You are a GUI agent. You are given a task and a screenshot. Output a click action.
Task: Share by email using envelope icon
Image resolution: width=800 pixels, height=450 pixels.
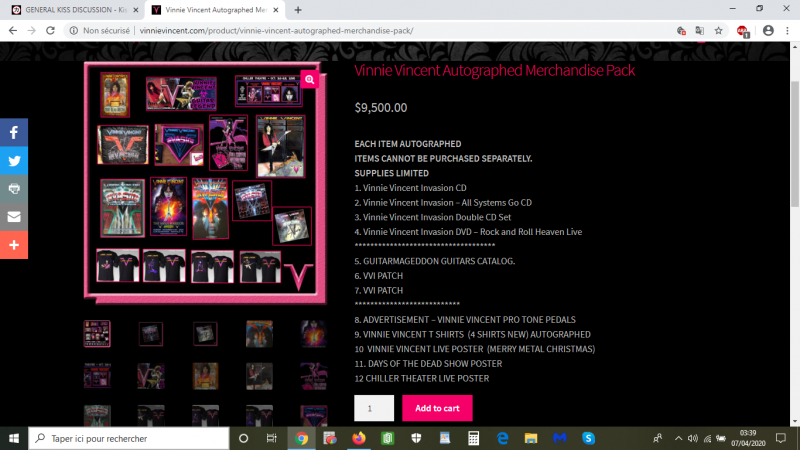tap(14, 216)
